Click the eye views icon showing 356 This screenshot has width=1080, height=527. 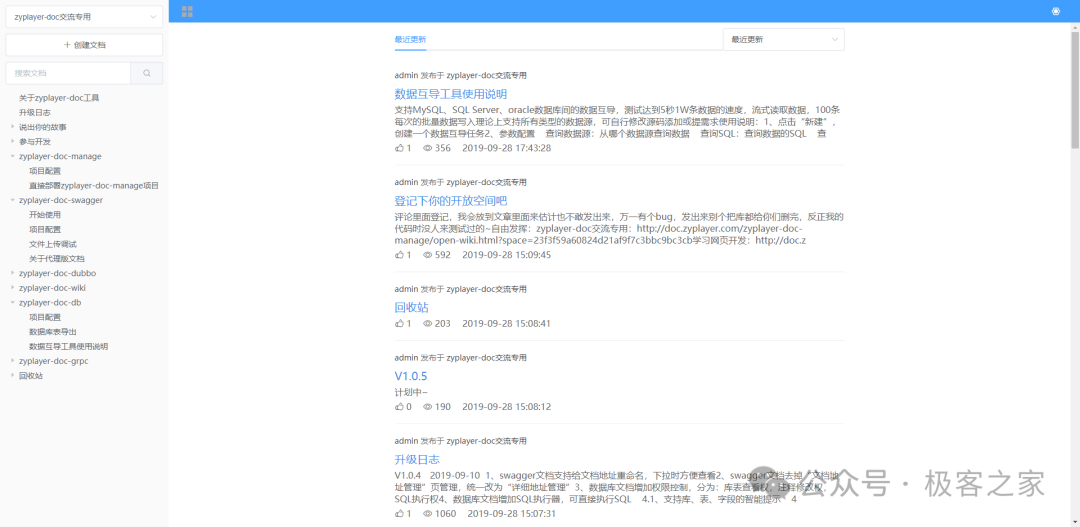(x=427, y=148)
